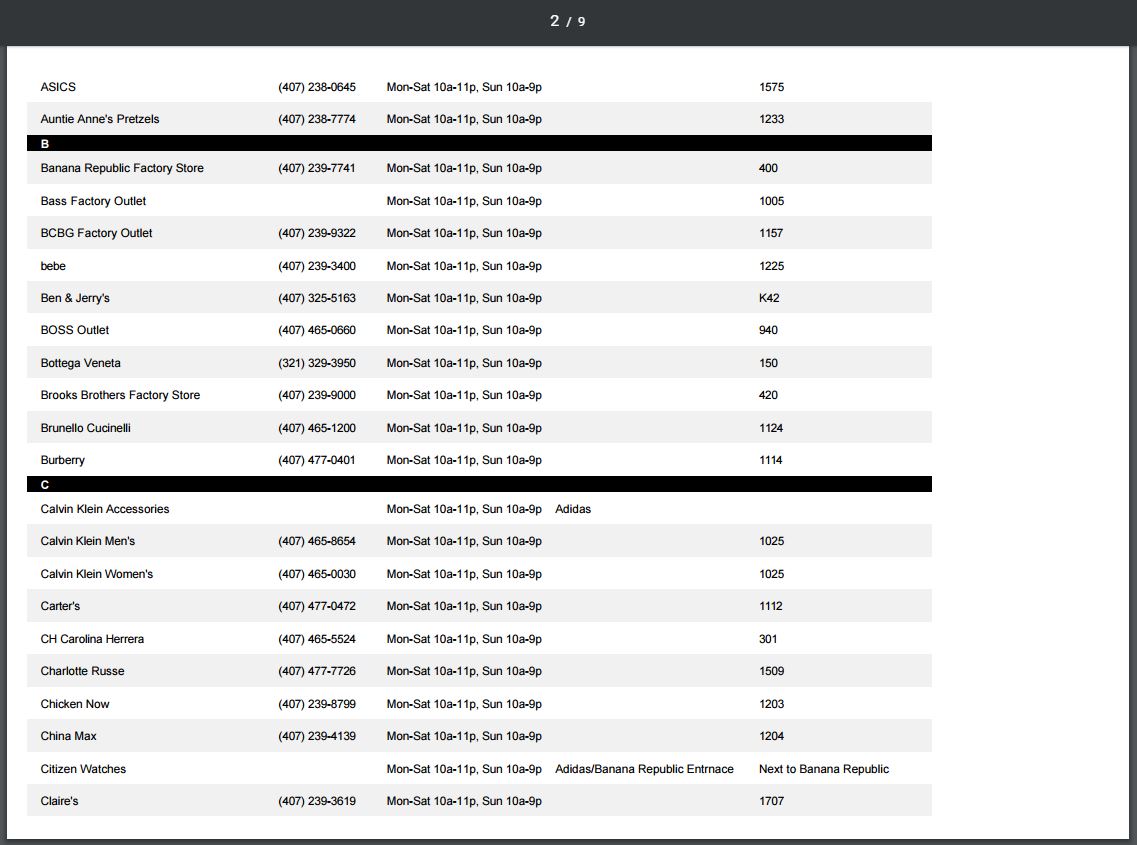1137x845 pixels.
Task: Click Brunello Cucinelli suite number 1124
Action: point(771,428)
